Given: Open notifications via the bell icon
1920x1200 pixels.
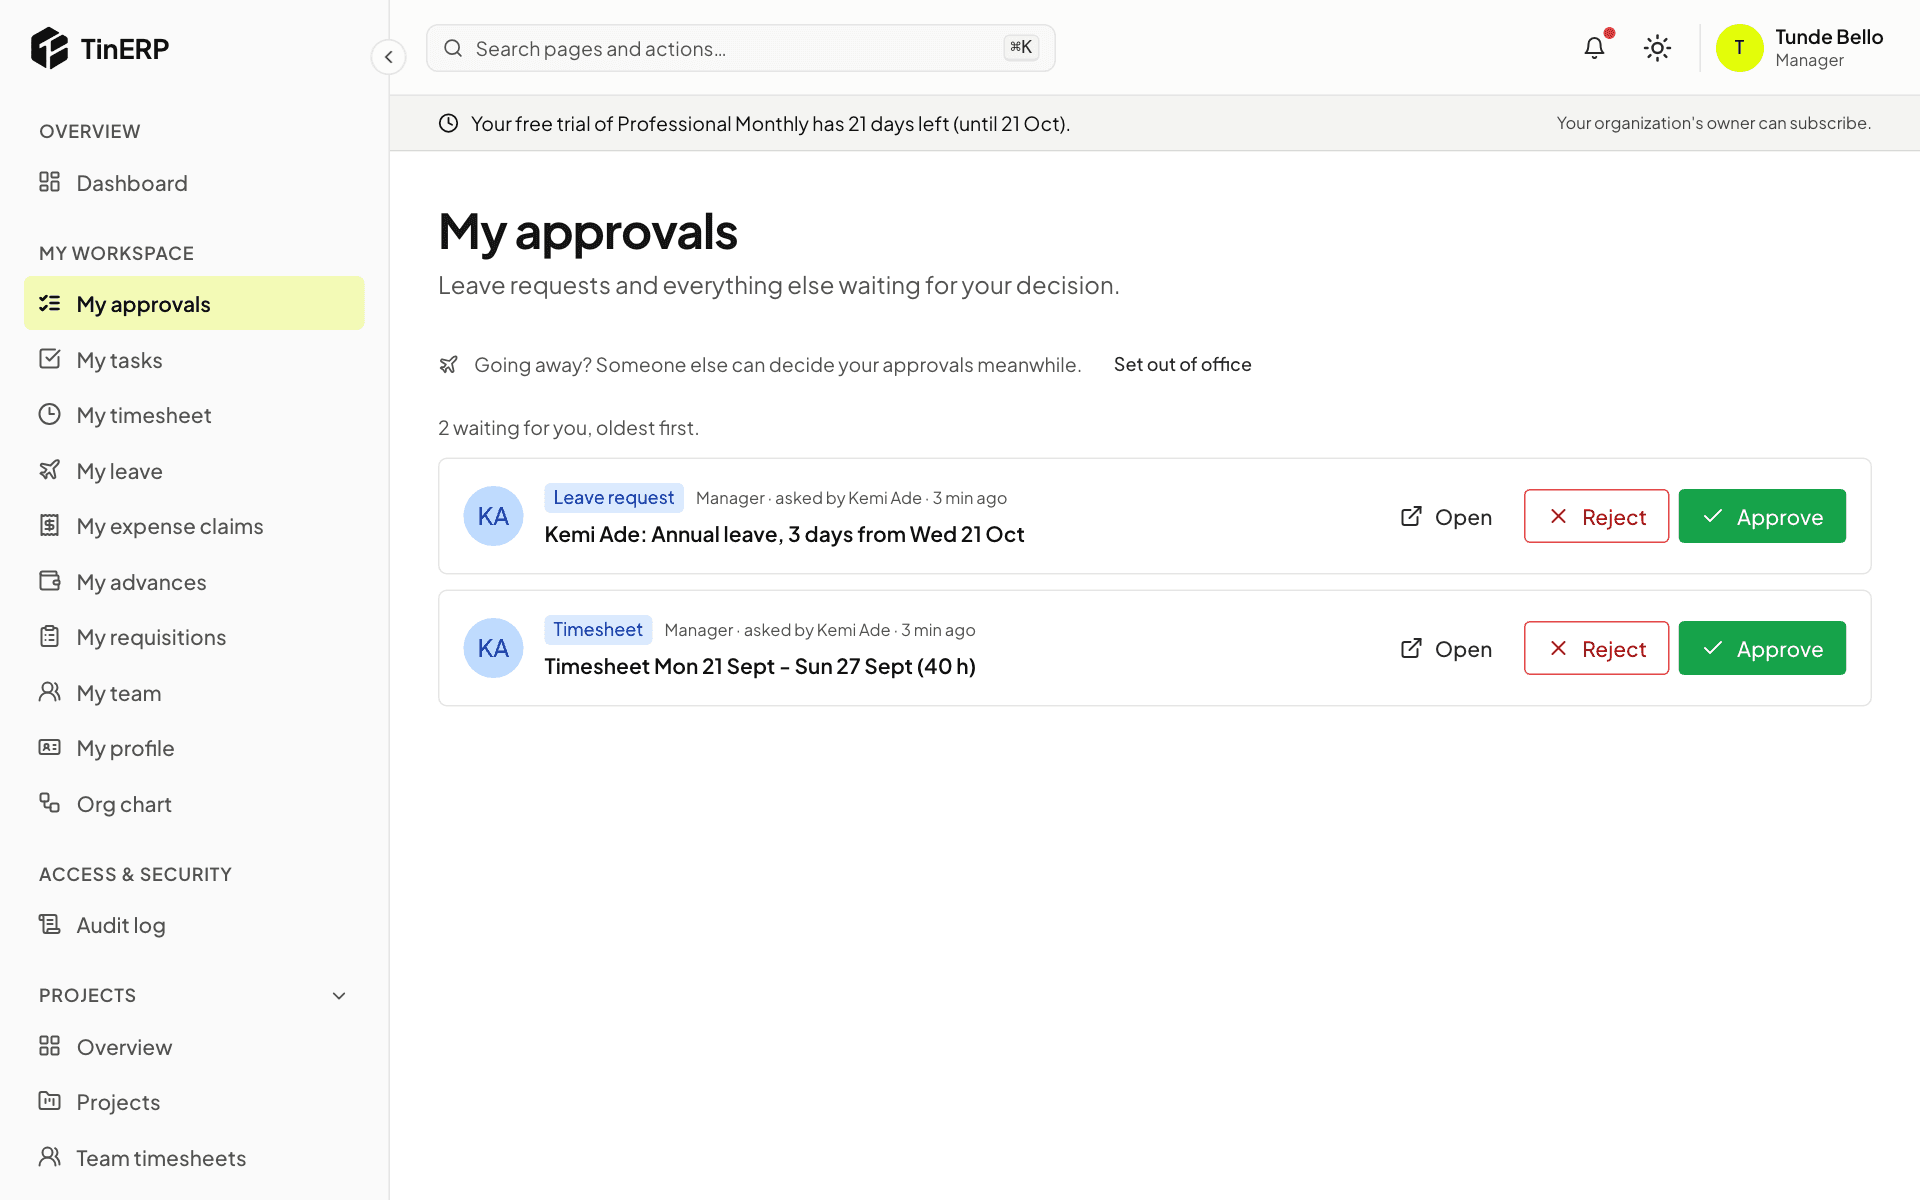Looking at the screenshot, I should click(1595, 48).
